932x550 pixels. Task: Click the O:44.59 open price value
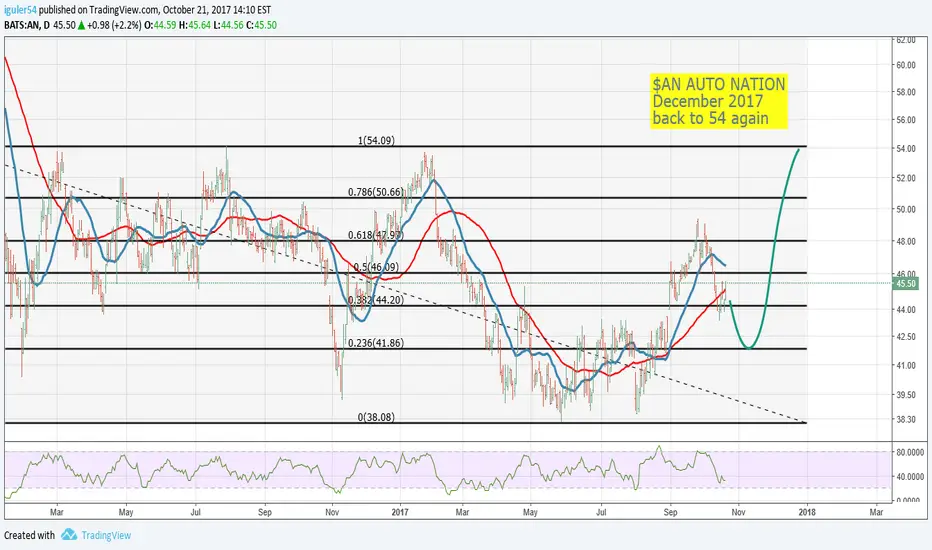click(161, 25)
